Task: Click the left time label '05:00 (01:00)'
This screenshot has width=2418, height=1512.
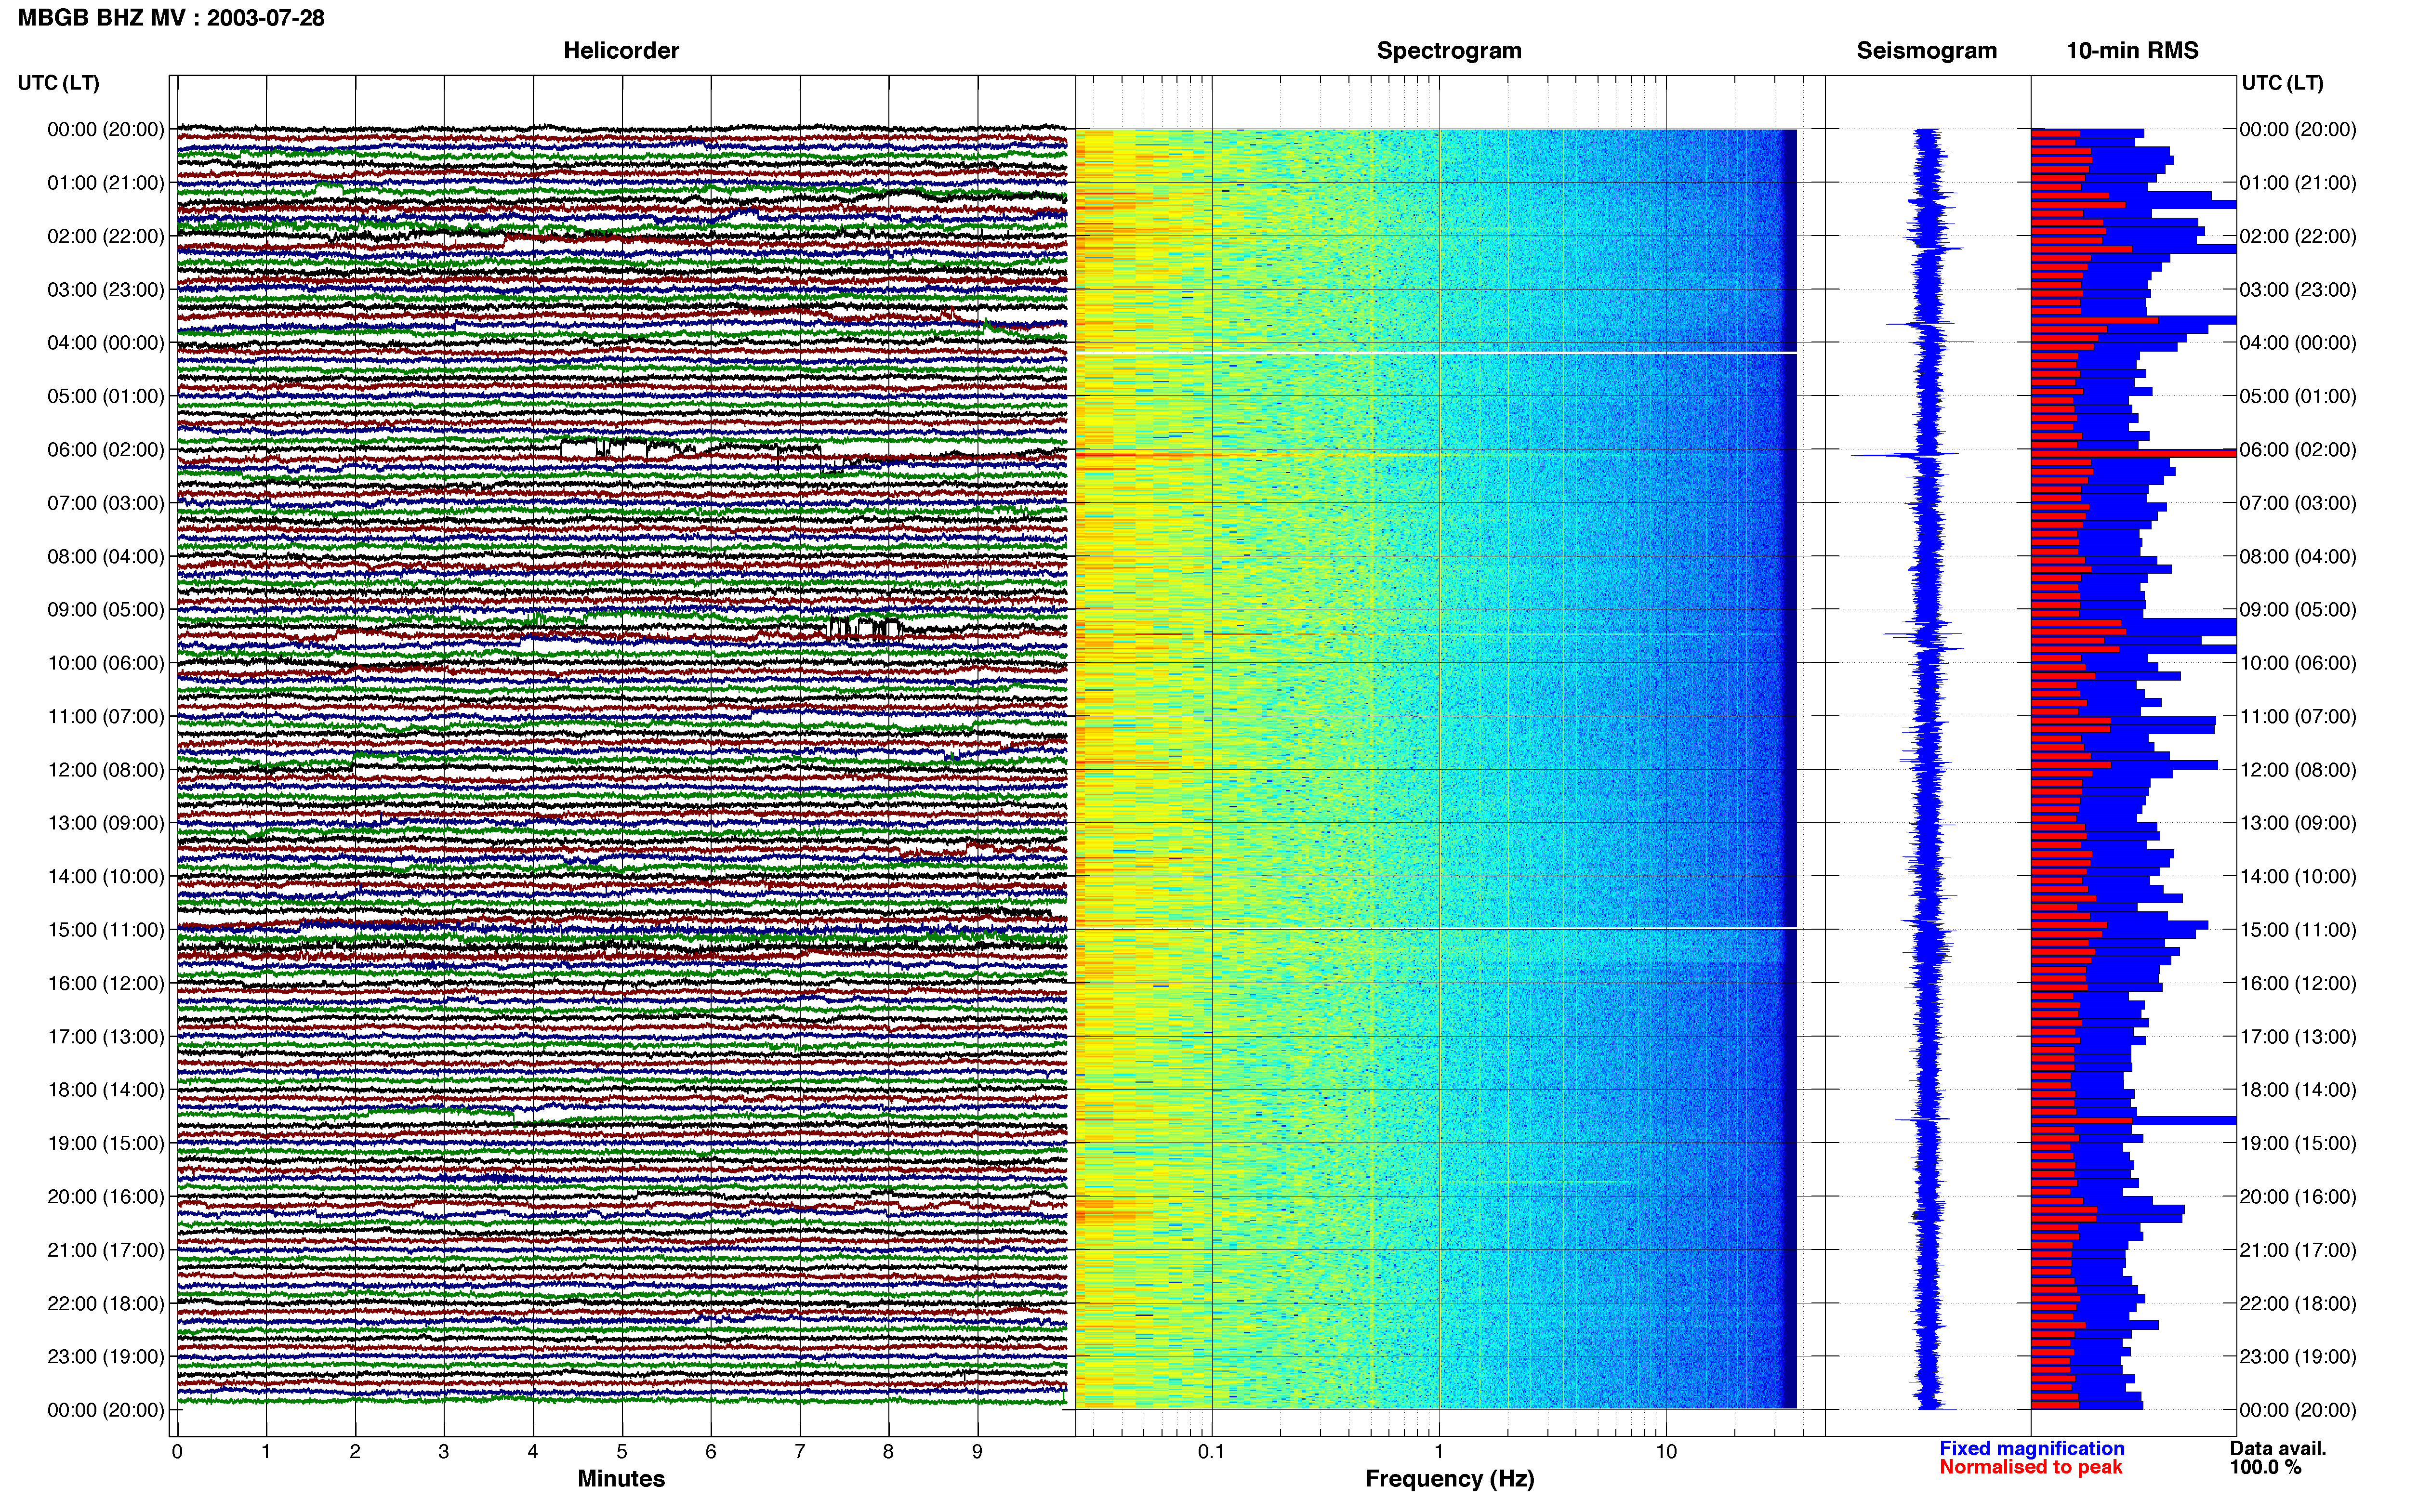Action: pyautogui.click(x=106, y=396)
